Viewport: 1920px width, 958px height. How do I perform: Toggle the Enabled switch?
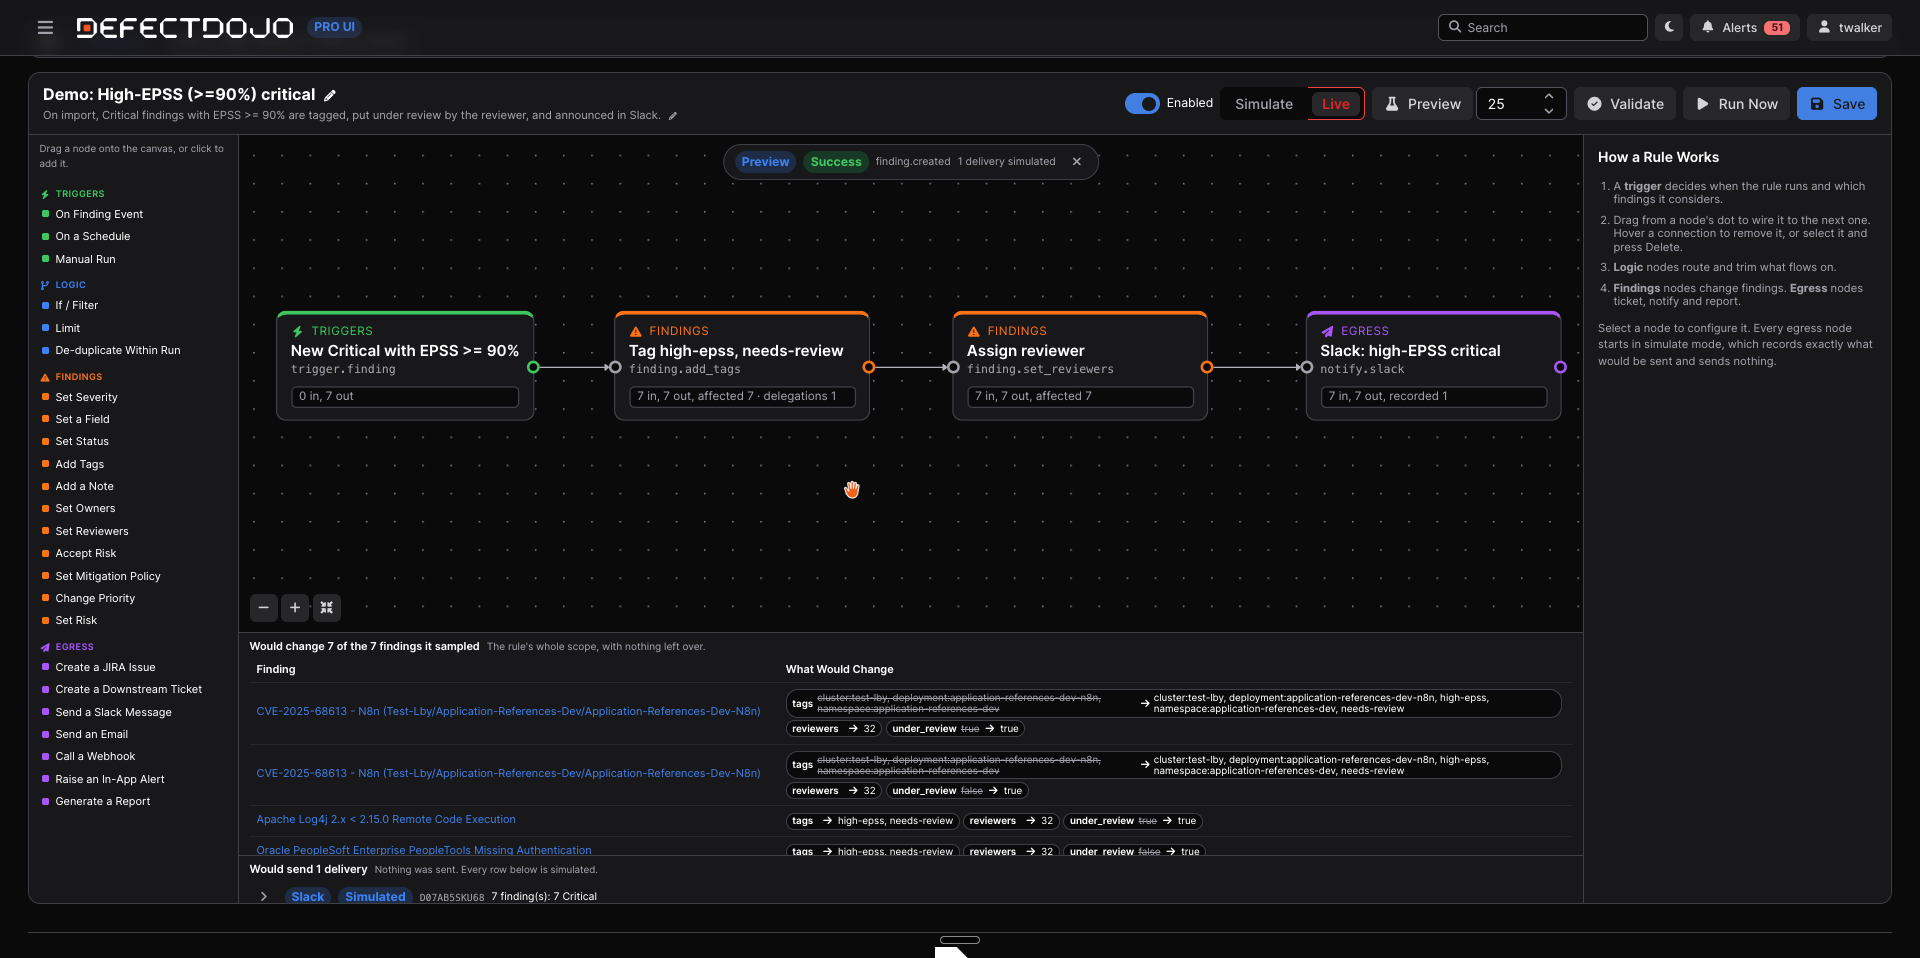pos(1142,103)
